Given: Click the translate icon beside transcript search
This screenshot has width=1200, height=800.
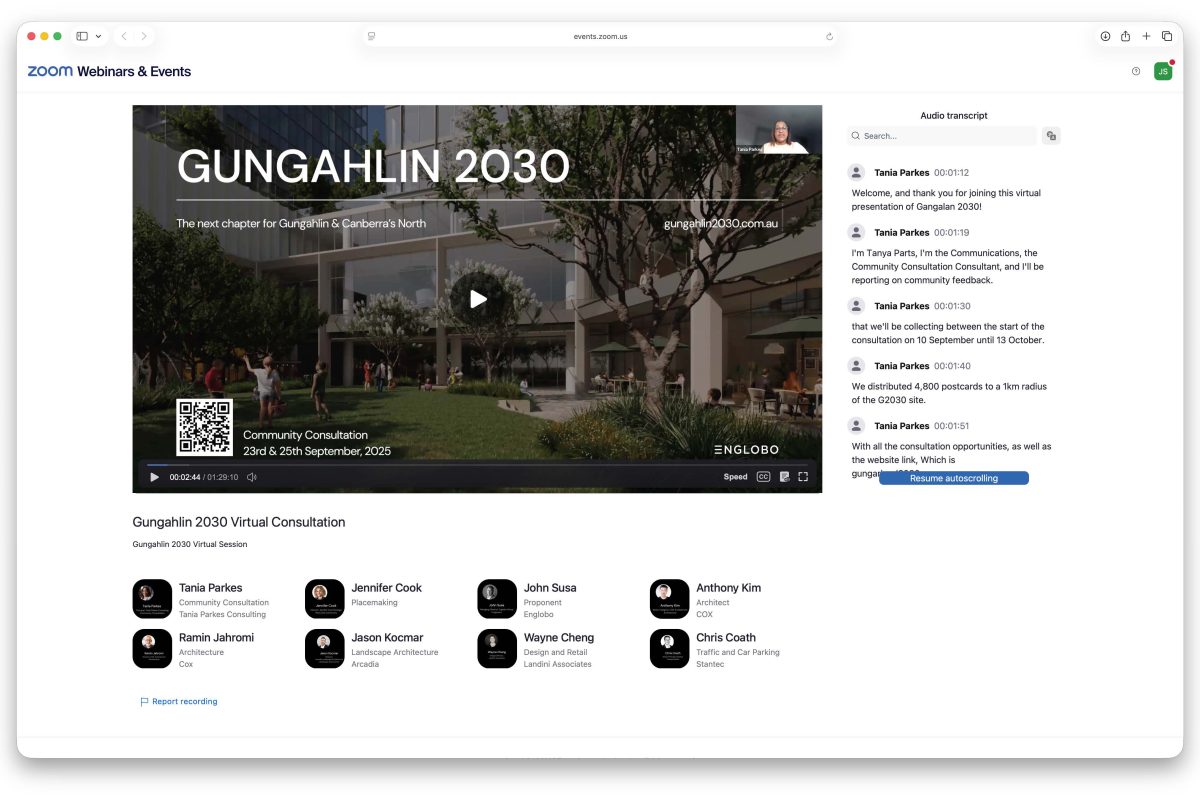Looking at the screenshot, I should point(1050,136).
